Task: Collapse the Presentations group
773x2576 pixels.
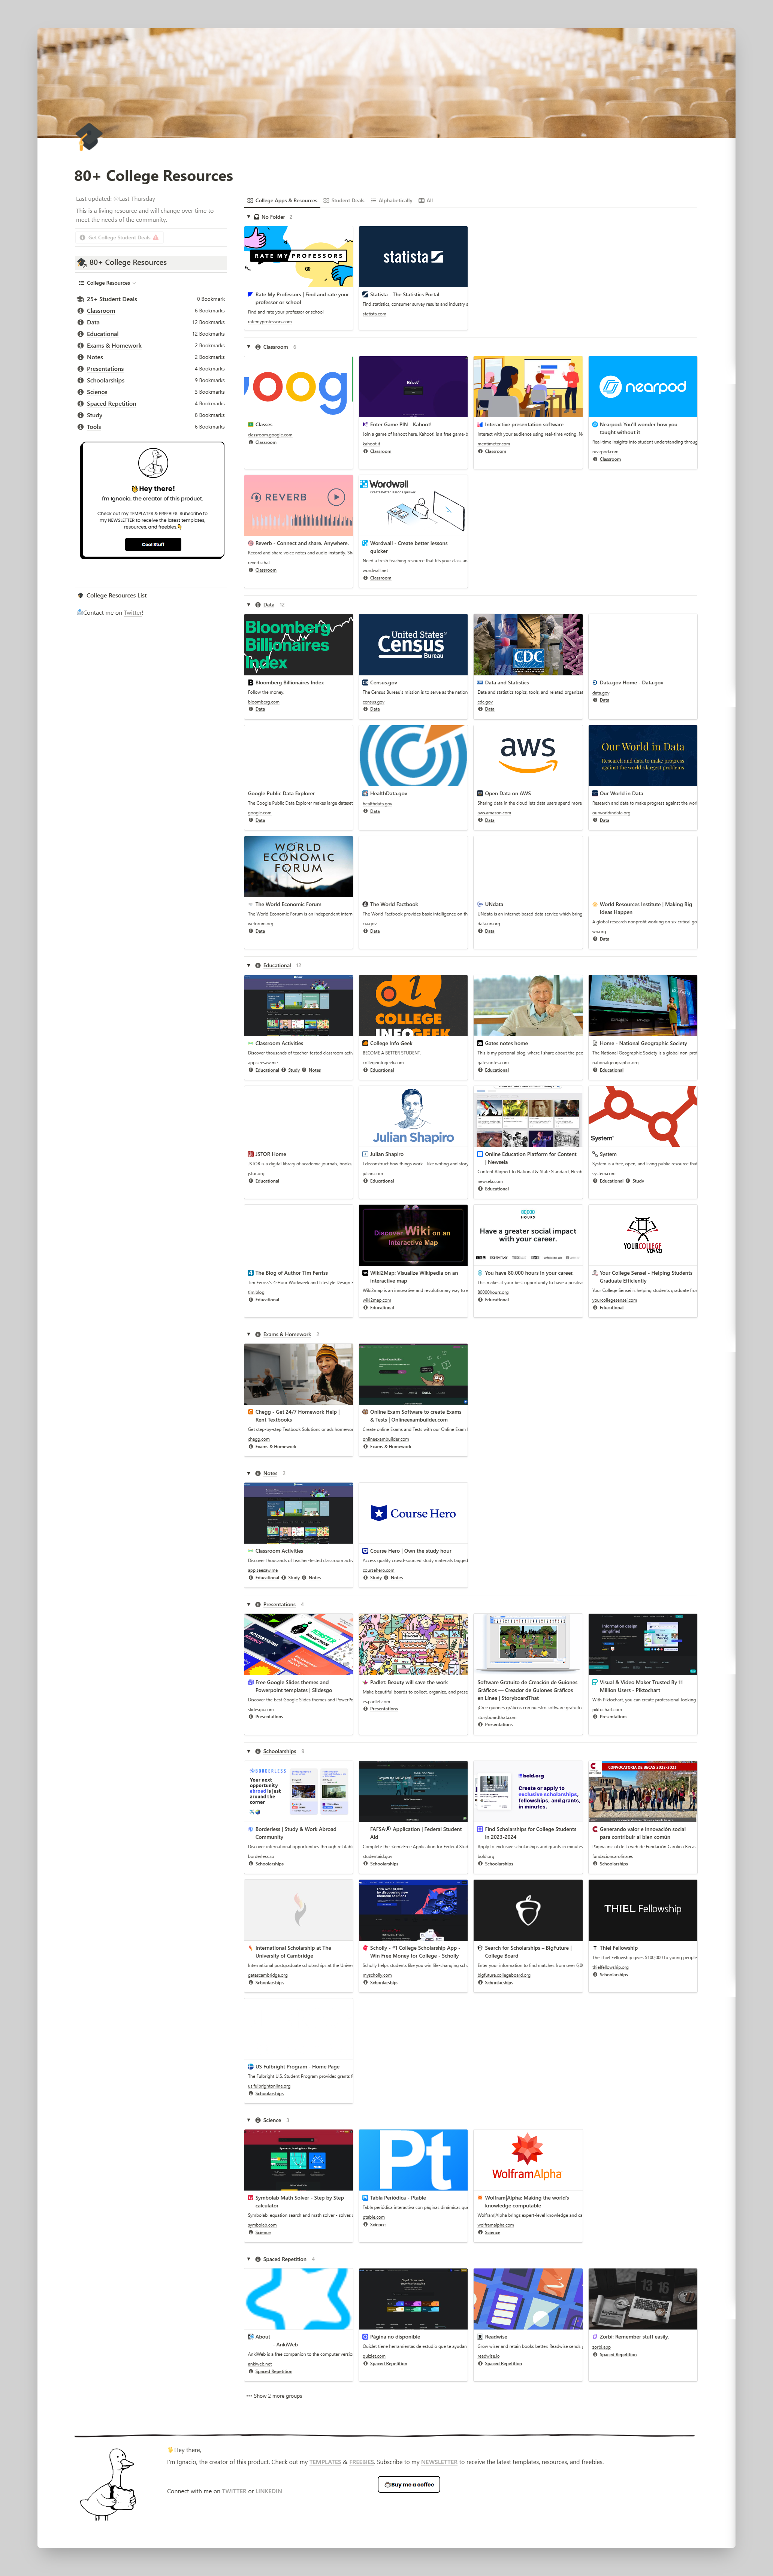Action: tap(249, 1604)
